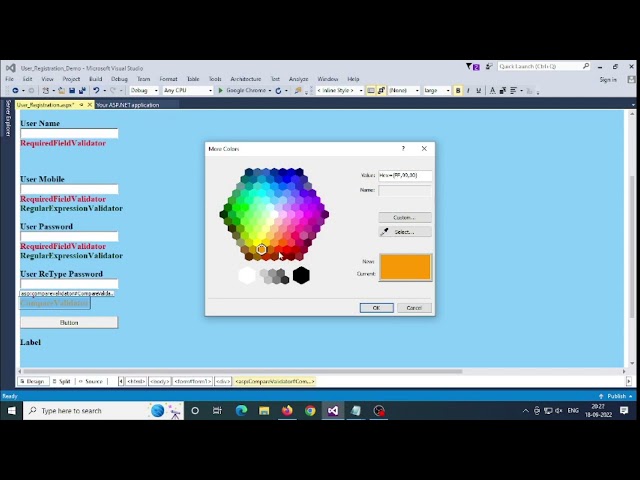This screenshot has height=480, width=640.
Task: Click the Open File folder icon
Action: click(62, 91)
